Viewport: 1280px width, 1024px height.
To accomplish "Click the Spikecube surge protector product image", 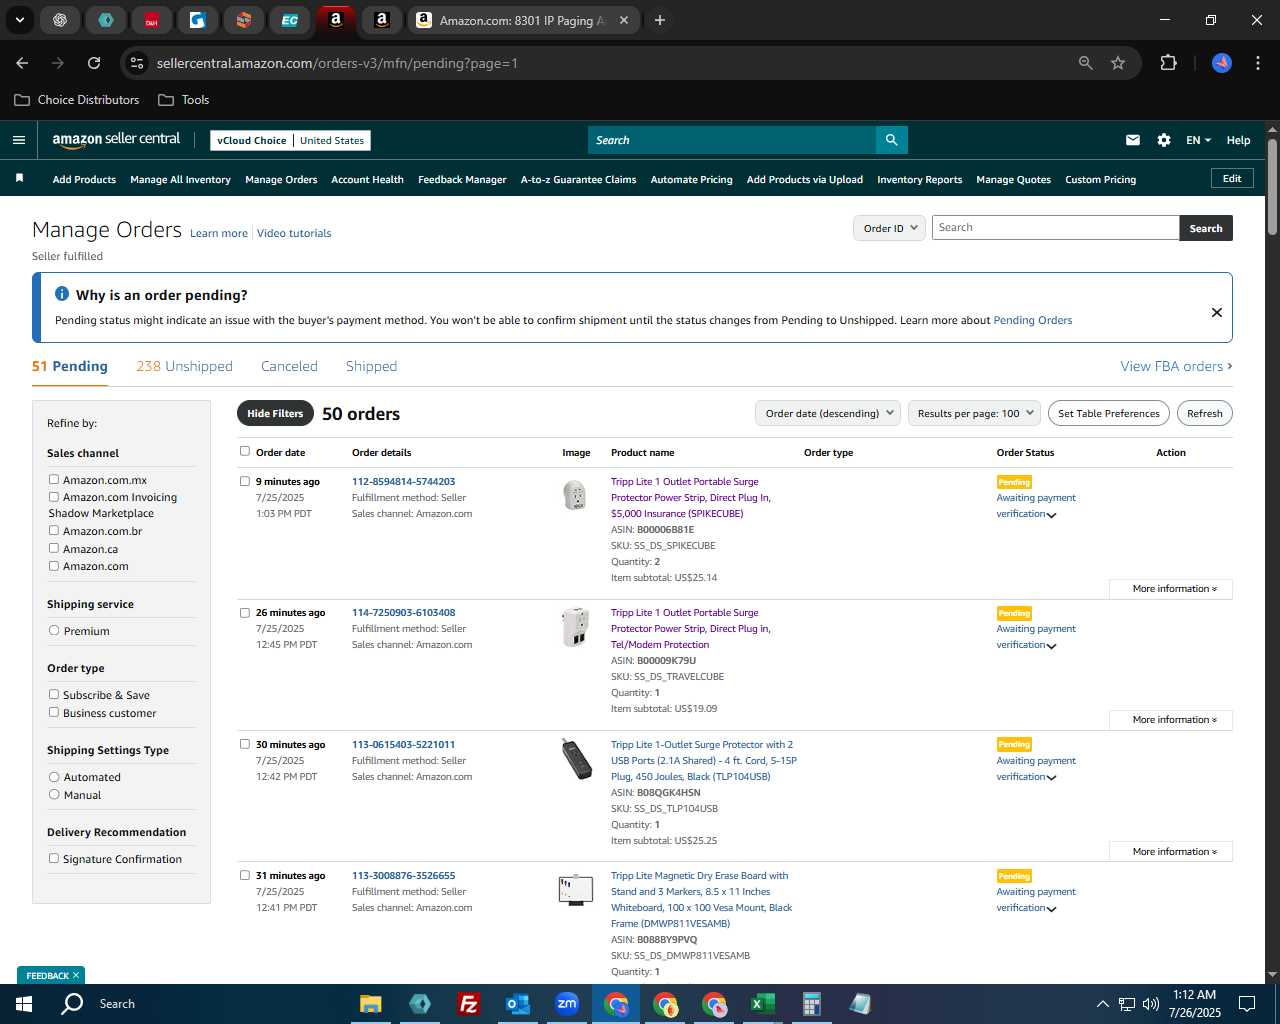I will [575, 495].
